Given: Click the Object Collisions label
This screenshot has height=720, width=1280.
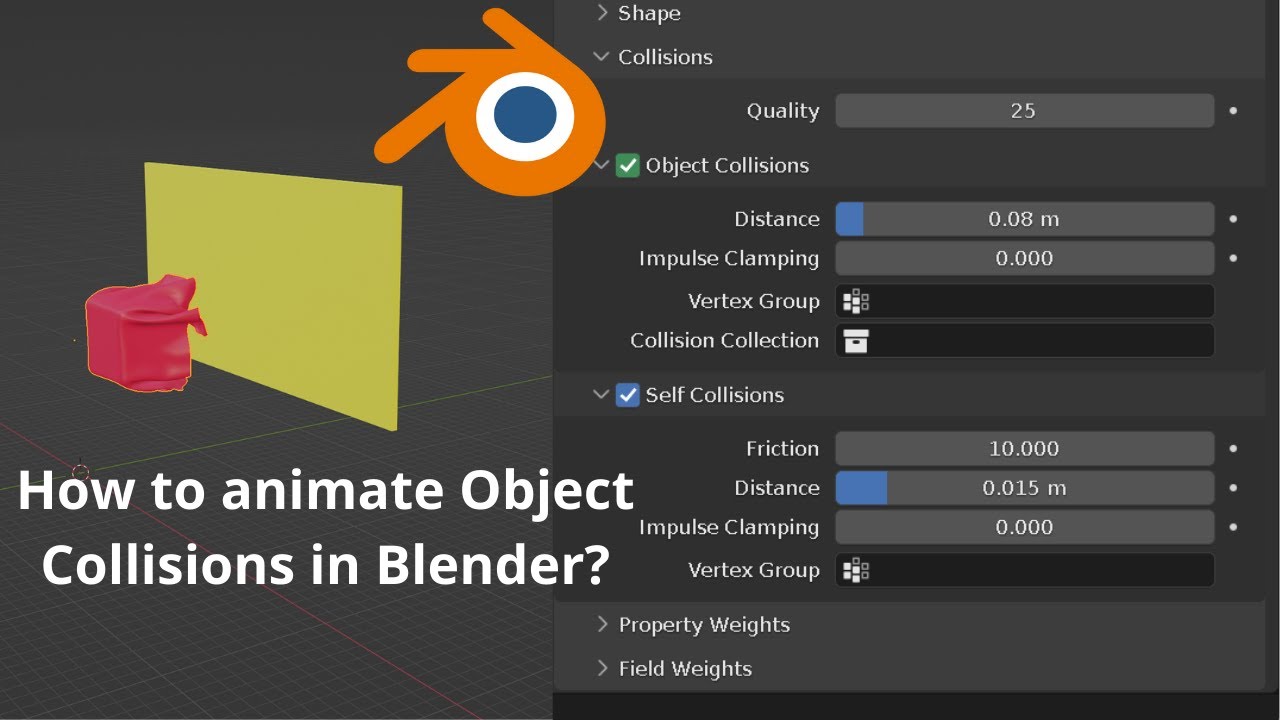Looking at the screenshot, I should pyautogui.click(x=727, y=165).
